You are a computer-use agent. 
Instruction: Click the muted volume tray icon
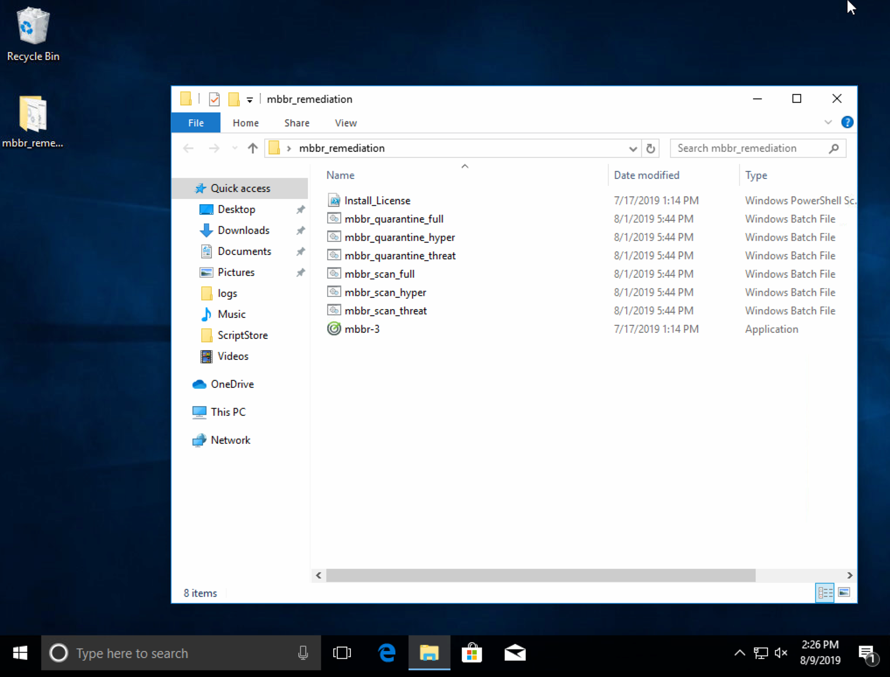coord(781,653)
